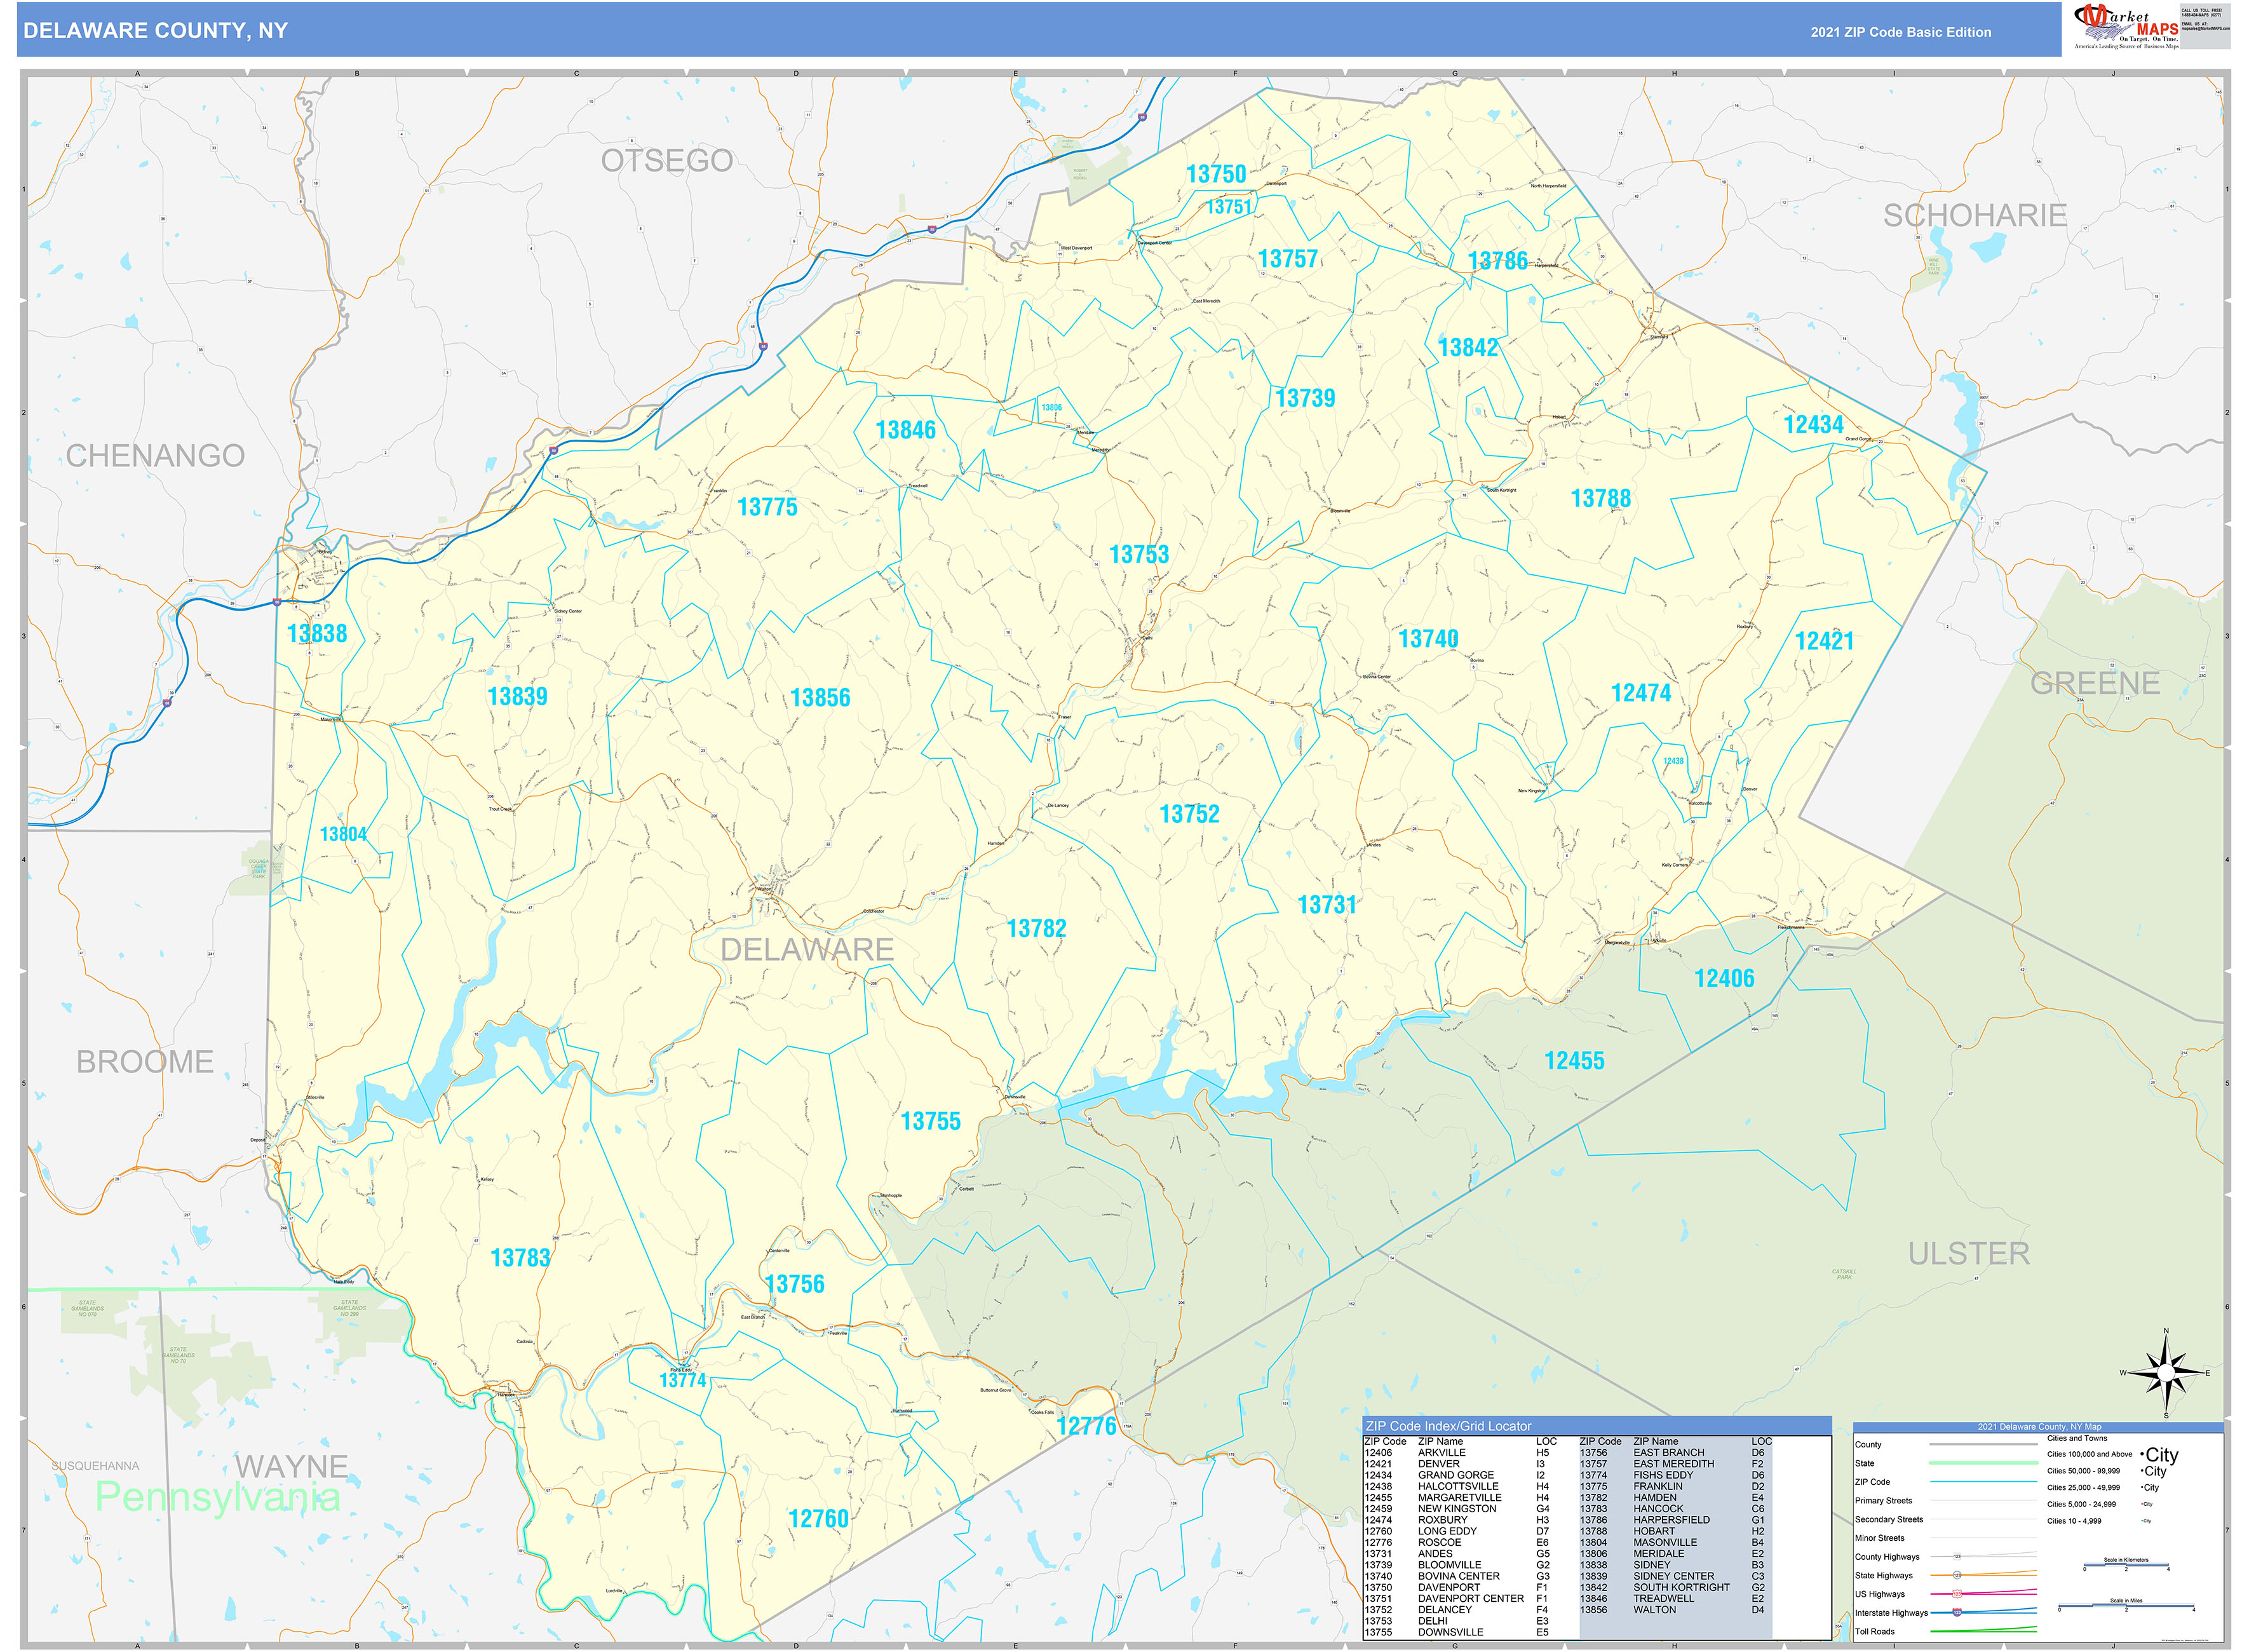Click ZIP label 13757 on the map
The width and height of the screenshot is (2242, 1652).
coord(1288,259)
